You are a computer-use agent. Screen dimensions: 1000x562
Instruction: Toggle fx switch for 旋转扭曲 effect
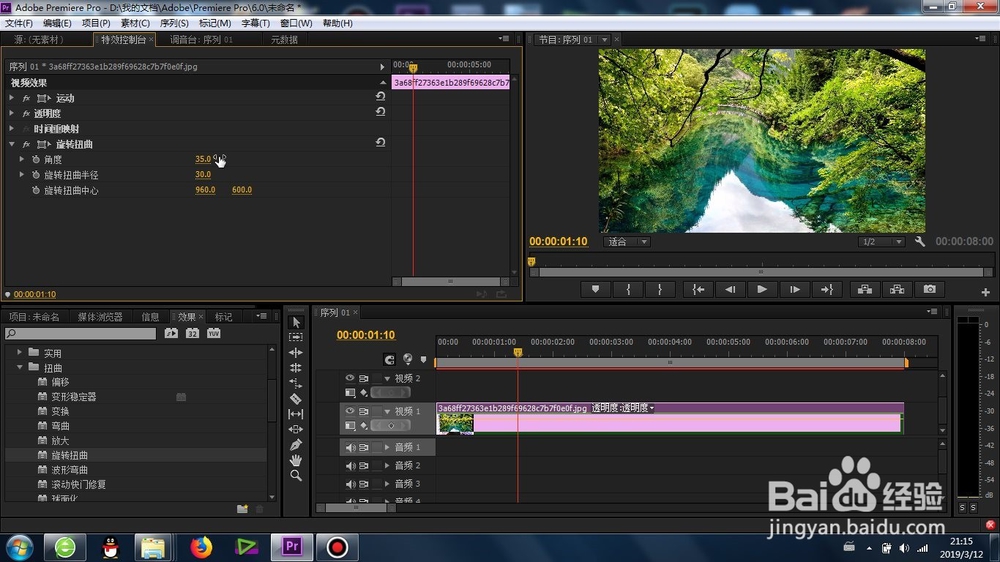pos(26,145)
